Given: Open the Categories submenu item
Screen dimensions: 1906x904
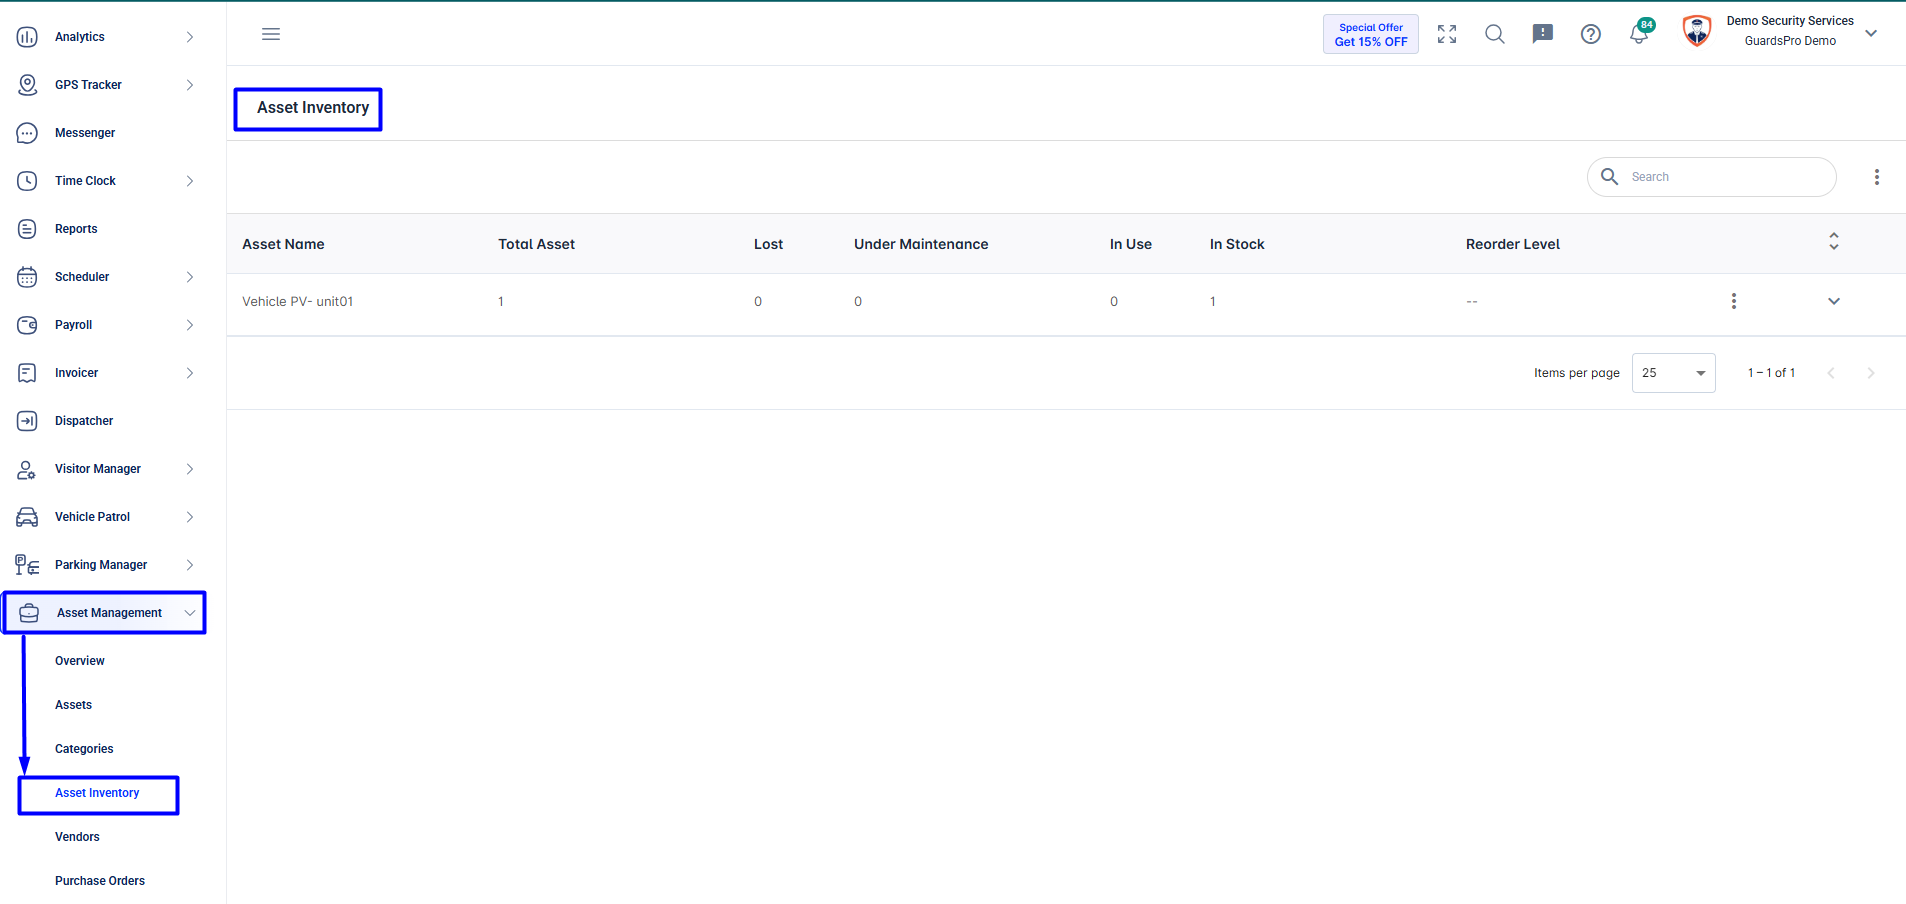Looking at the screenshot, I should point(84,749).
